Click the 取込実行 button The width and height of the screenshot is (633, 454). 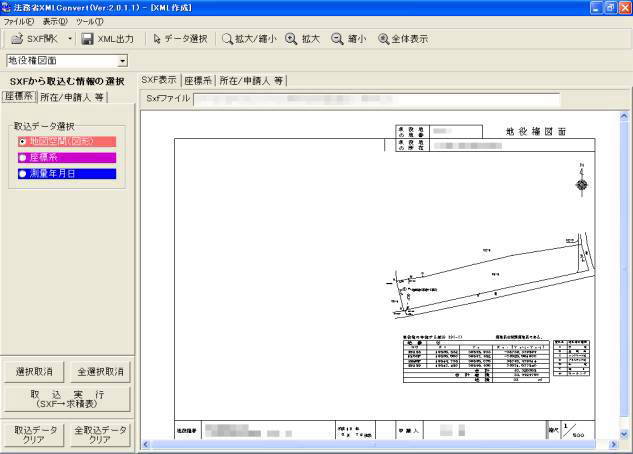[x=66, y=399]
